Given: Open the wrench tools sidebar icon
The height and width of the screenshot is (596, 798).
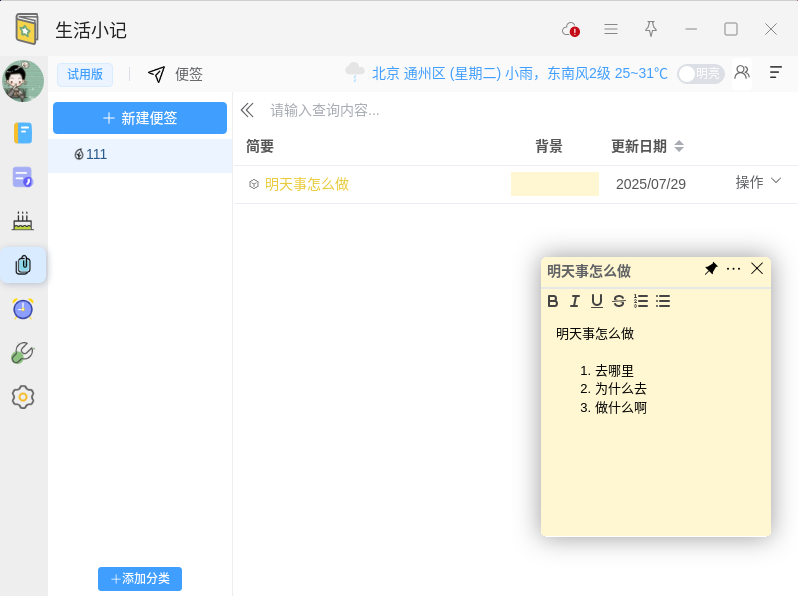Looking at the screenshot, I should click(x=23, y=353).
